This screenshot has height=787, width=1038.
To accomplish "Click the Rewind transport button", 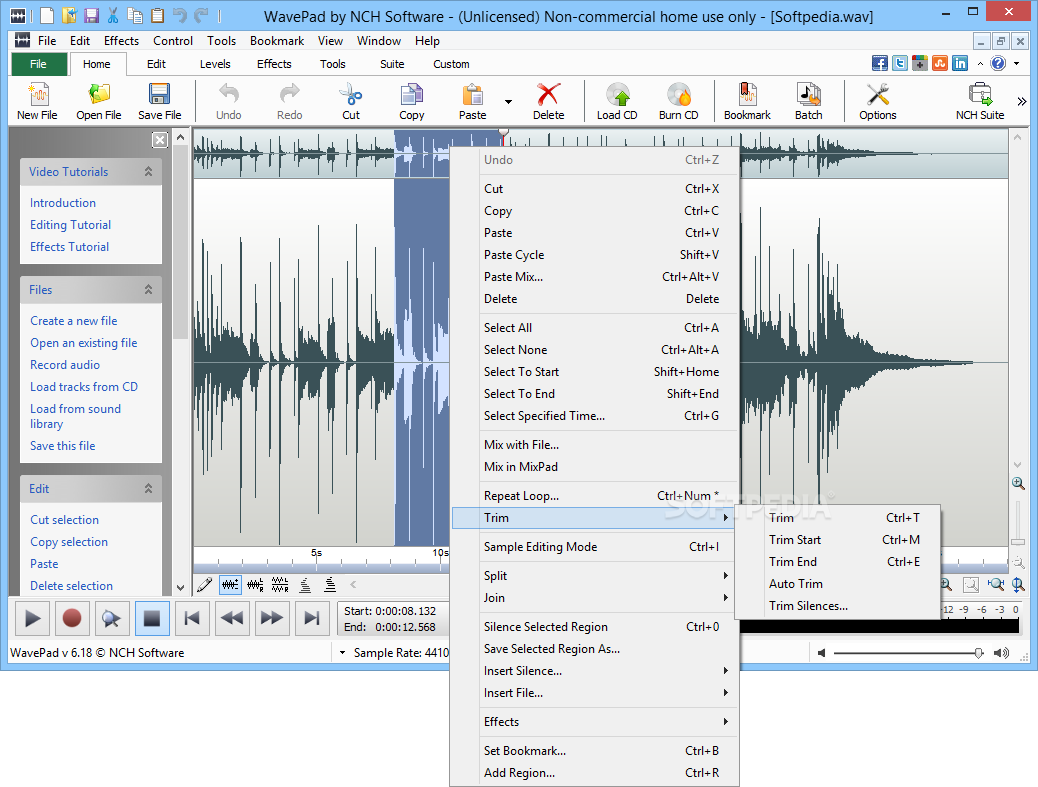I will 232,618.
